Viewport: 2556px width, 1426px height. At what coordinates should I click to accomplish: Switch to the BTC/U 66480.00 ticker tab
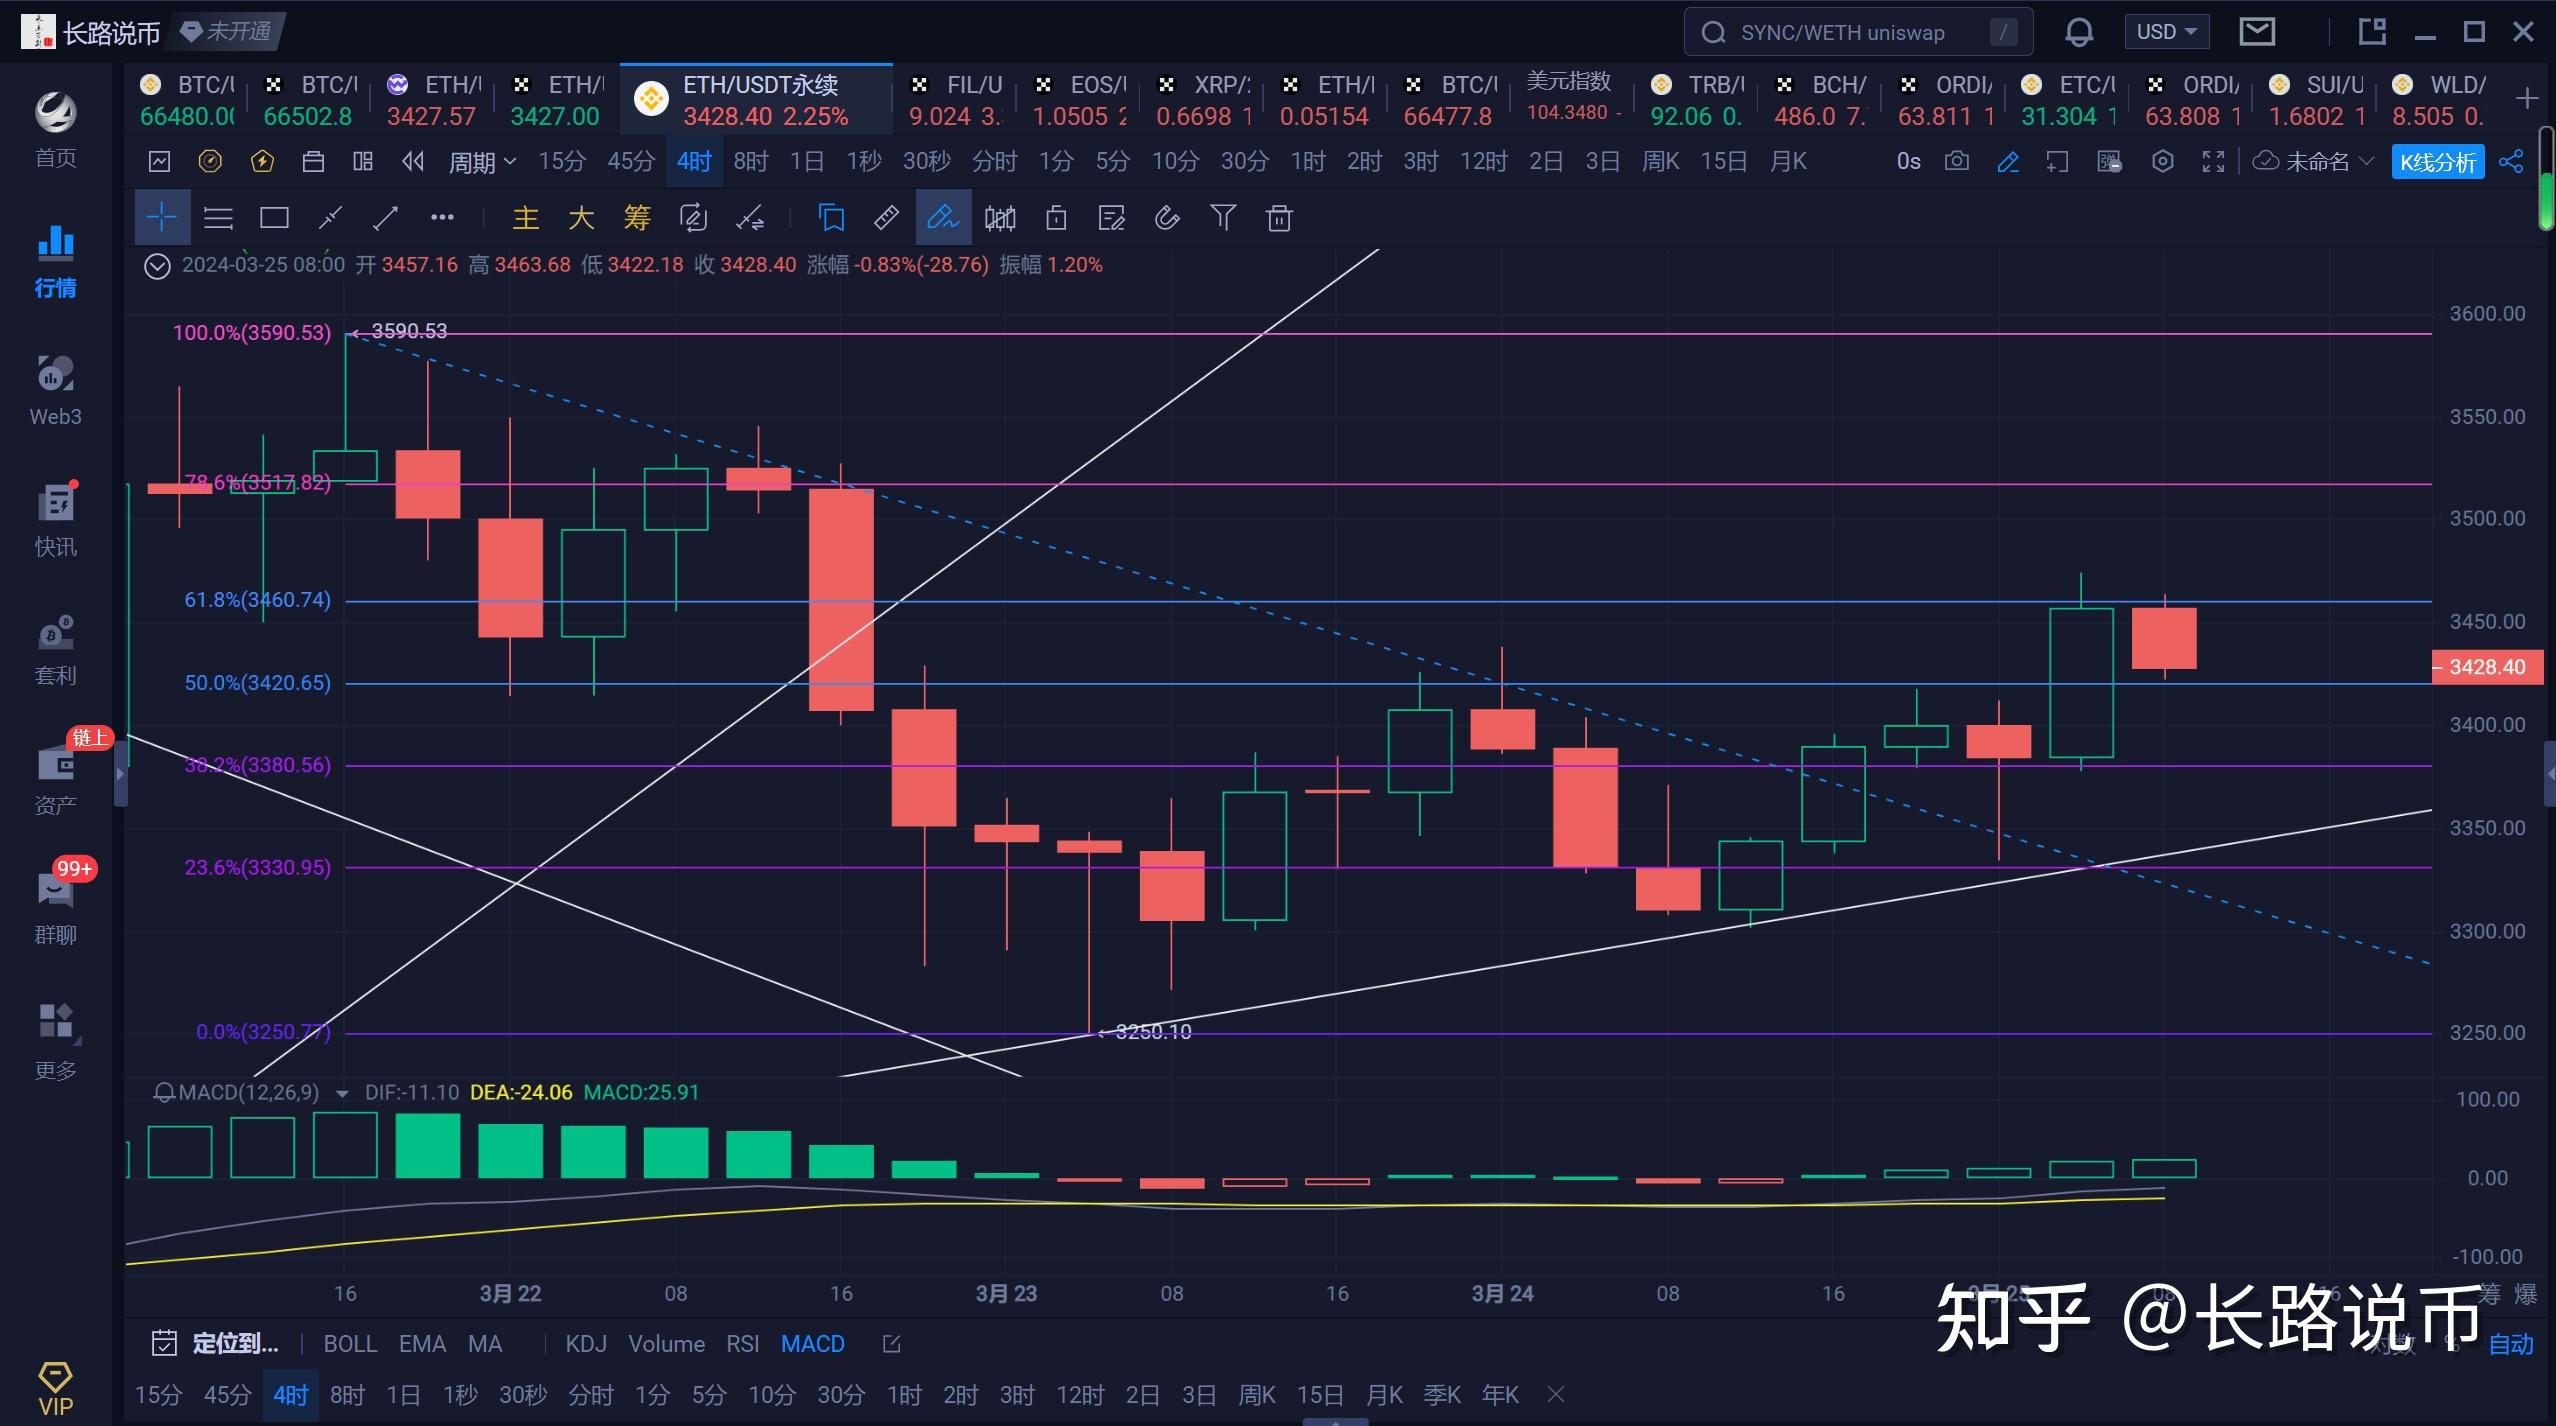[187, 100]
